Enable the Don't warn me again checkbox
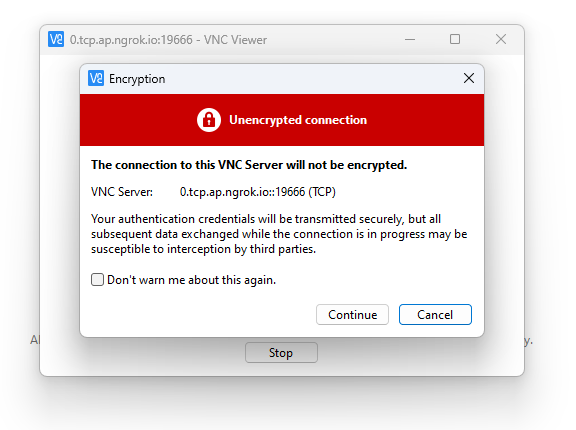Viewport: 576px width, 430px height. [x=97, y=279]
